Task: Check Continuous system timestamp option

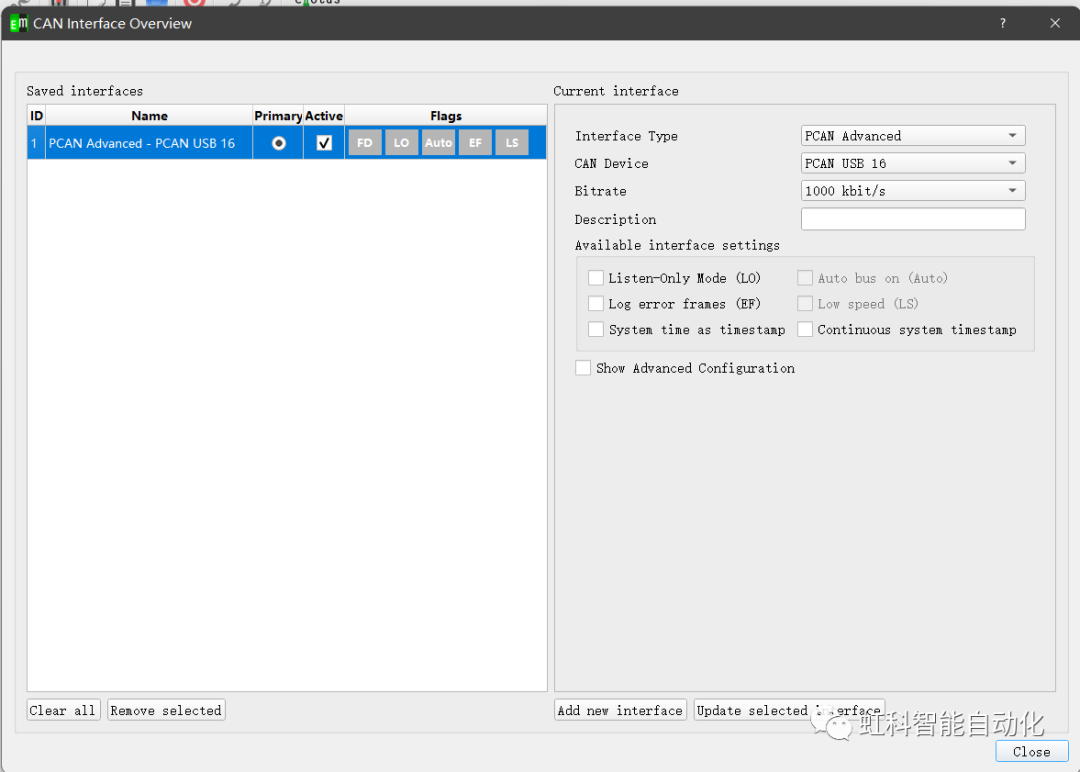Action: pyautogui.click(x=805, y=330)
